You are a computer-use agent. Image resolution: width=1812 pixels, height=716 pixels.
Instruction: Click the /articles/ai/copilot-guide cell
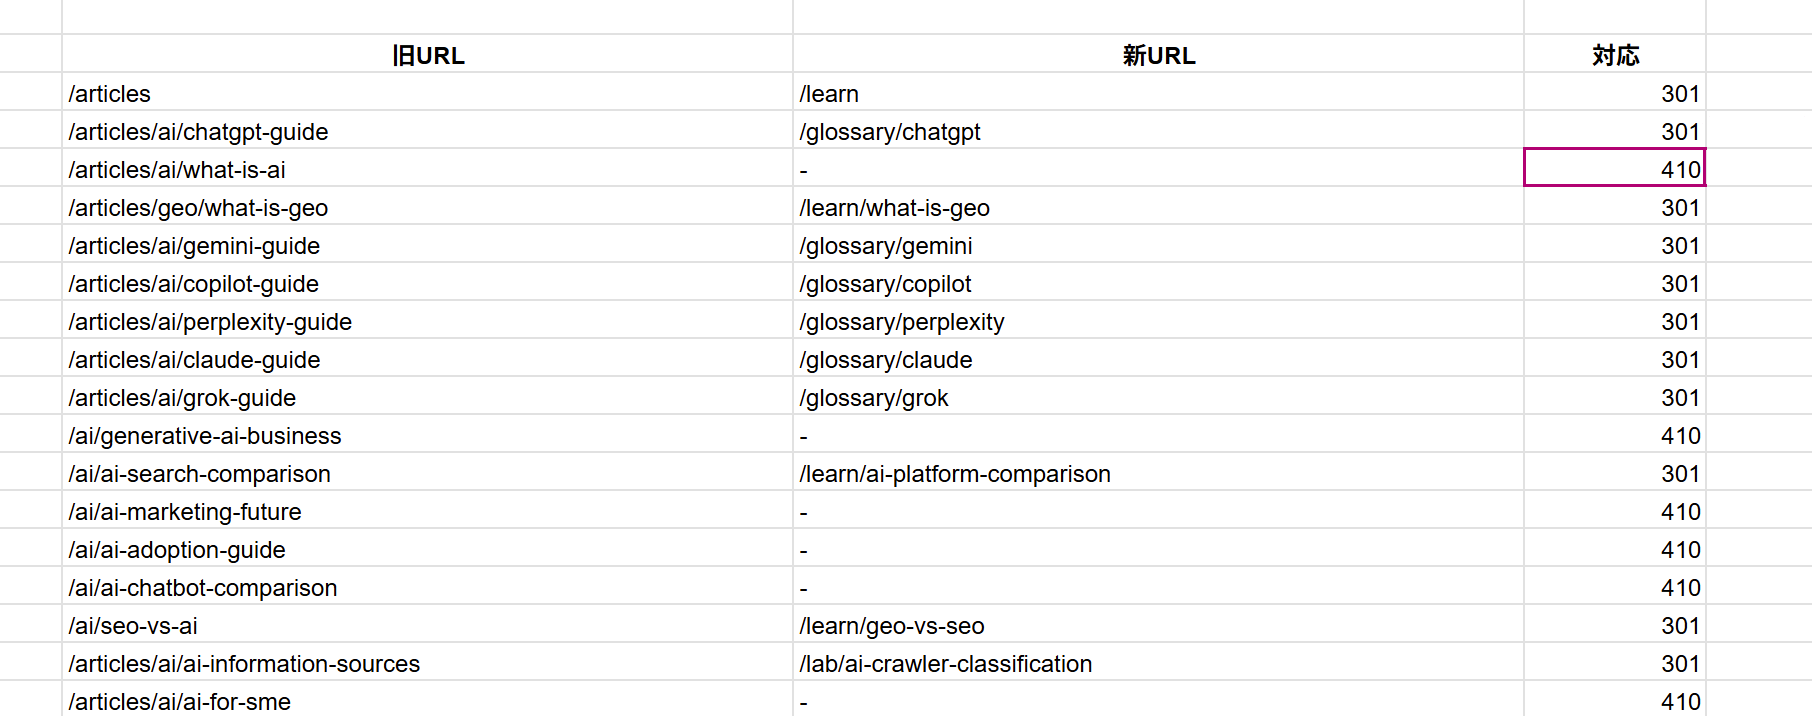[428, 283]
